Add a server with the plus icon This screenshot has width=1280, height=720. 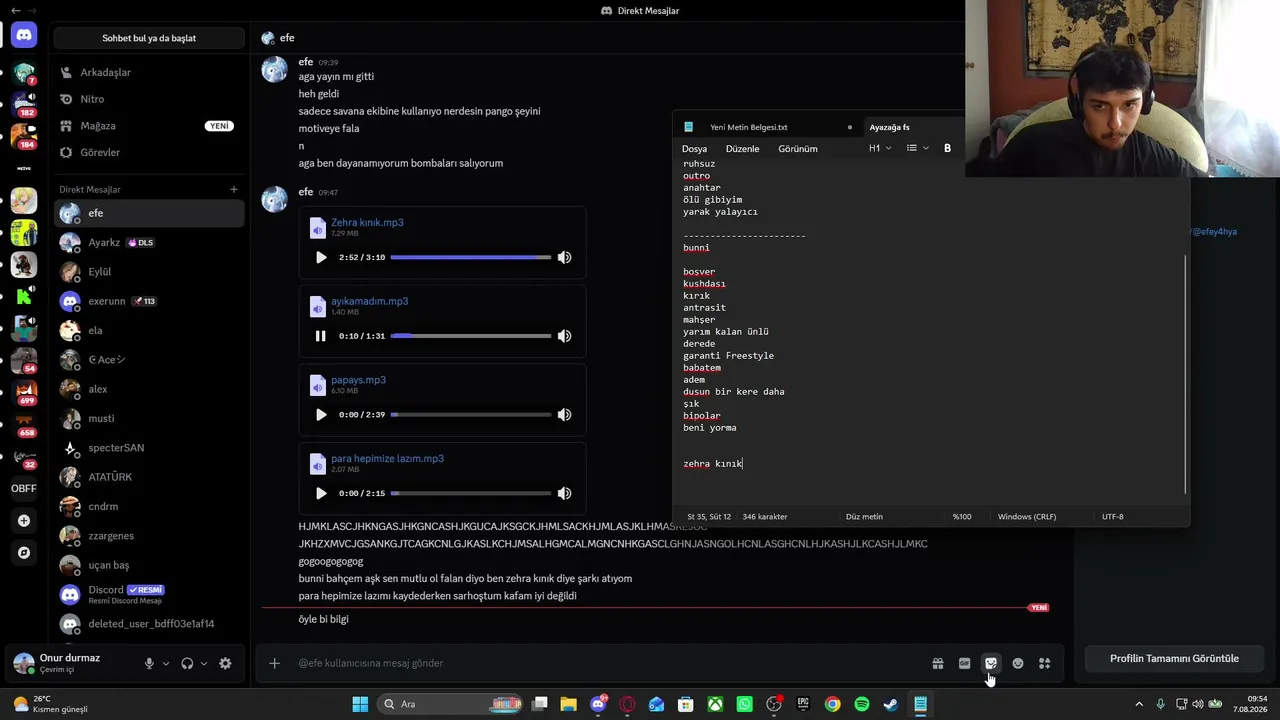click(x=24, y=521)
